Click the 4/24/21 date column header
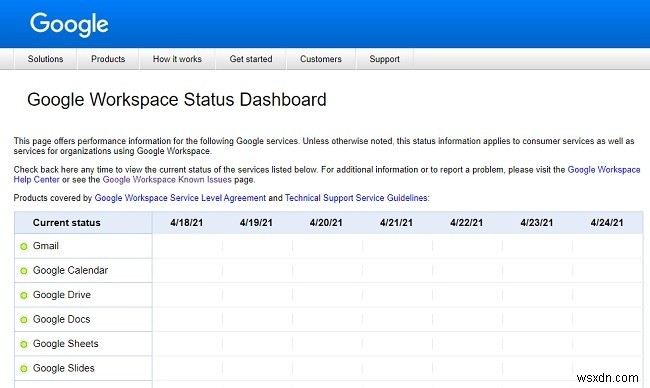Screen dimensions: 650x388 point(607,223)
